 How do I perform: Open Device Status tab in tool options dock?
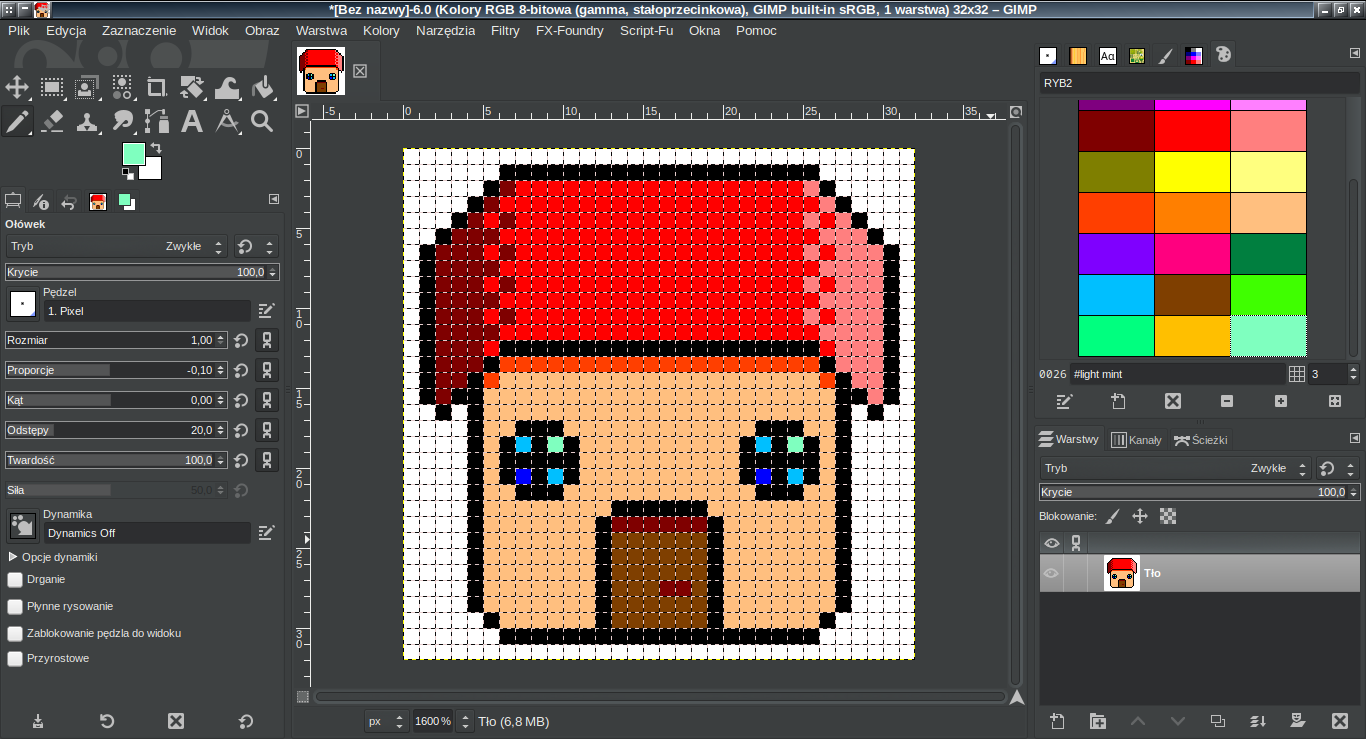tap(41, 201)
